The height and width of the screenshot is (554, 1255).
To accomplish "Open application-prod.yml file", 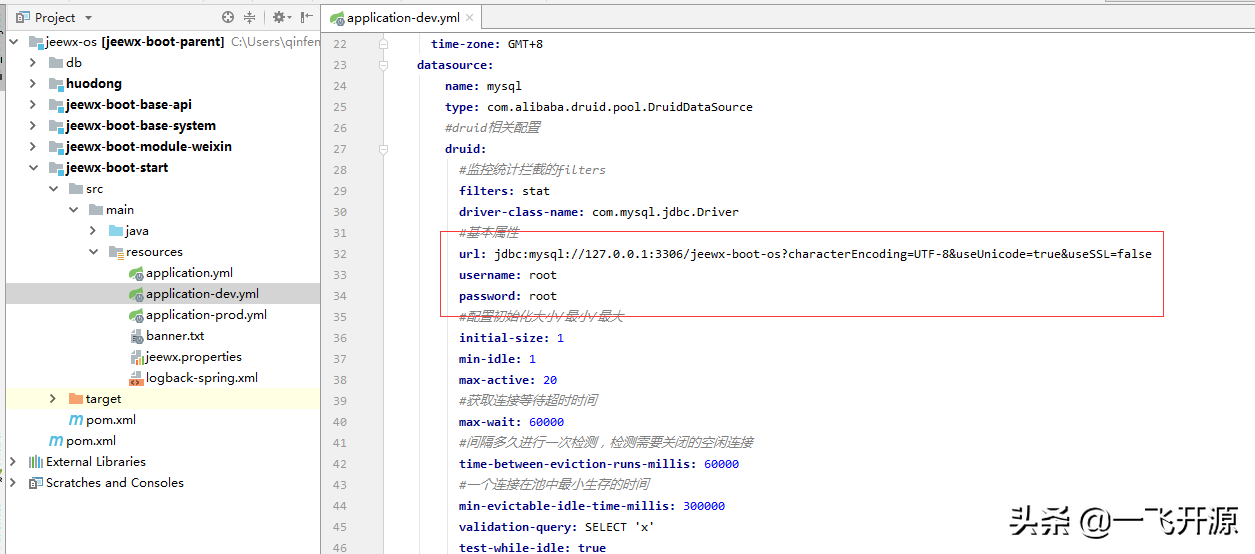I will (x=206, y=315).
